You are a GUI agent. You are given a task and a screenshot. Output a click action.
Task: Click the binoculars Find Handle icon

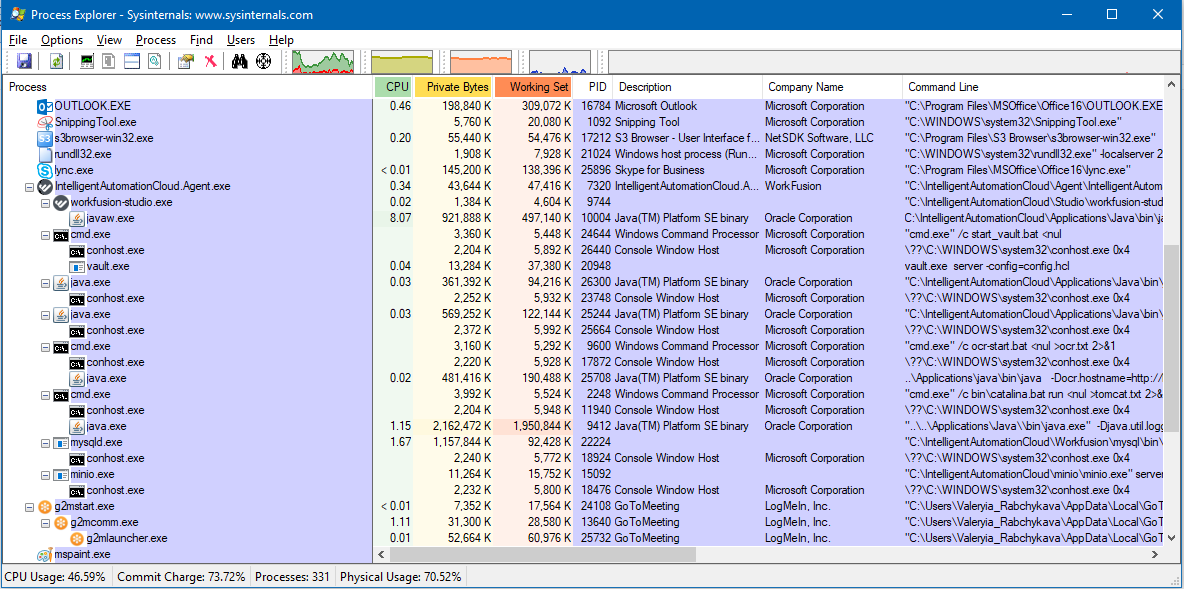coord(240,62)
